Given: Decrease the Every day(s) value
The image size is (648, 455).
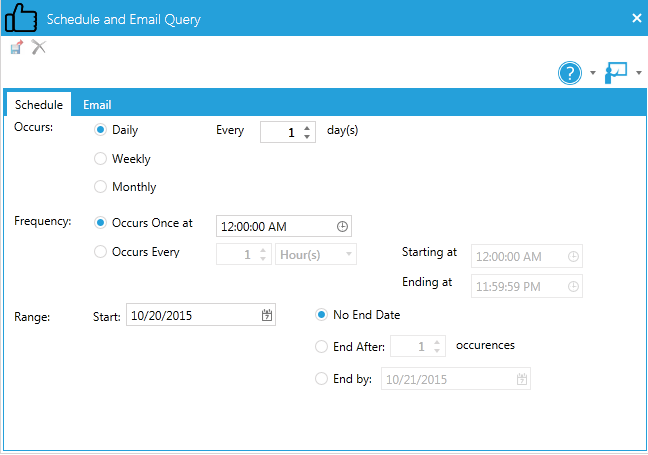Looking at the screenshot, I should (x=307, y=136).
